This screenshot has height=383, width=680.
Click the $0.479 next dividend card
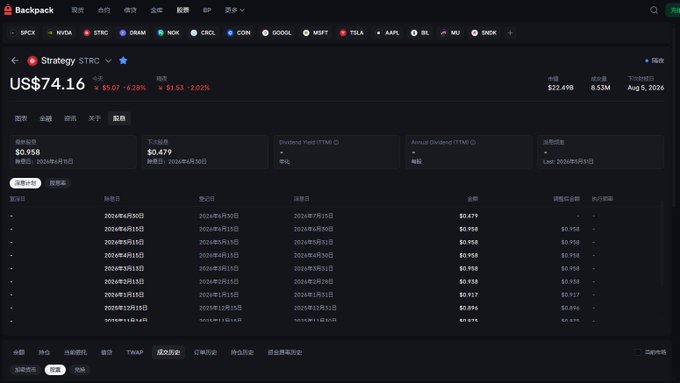pos(205,152)
